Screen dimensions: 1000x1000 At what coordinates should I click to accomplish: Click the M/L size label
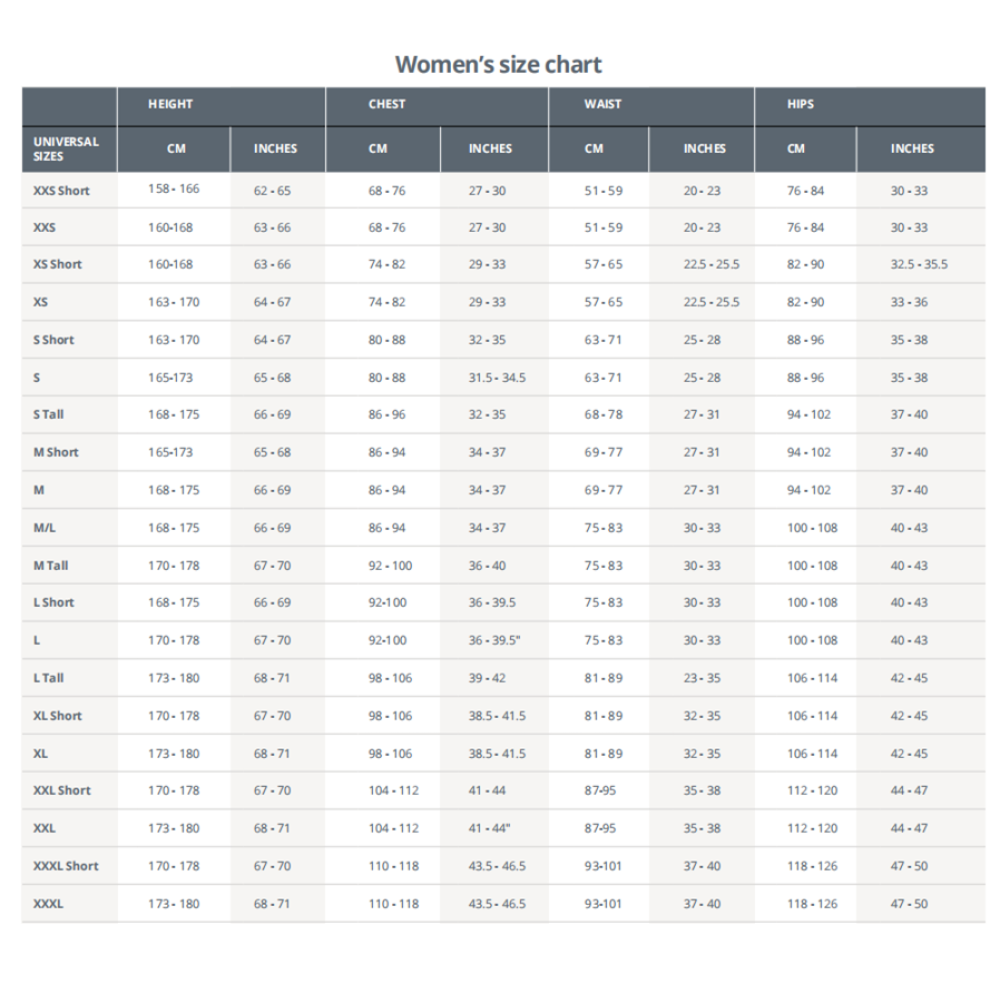(x=44, y=528)
